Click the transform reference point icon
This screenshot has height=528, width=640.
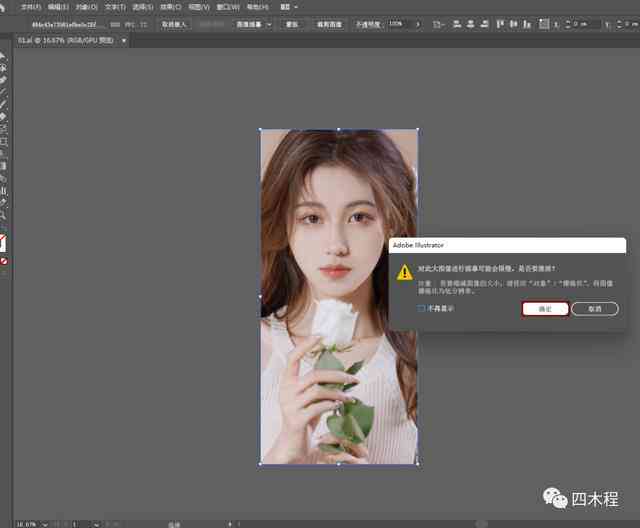(x=544, y=24)
